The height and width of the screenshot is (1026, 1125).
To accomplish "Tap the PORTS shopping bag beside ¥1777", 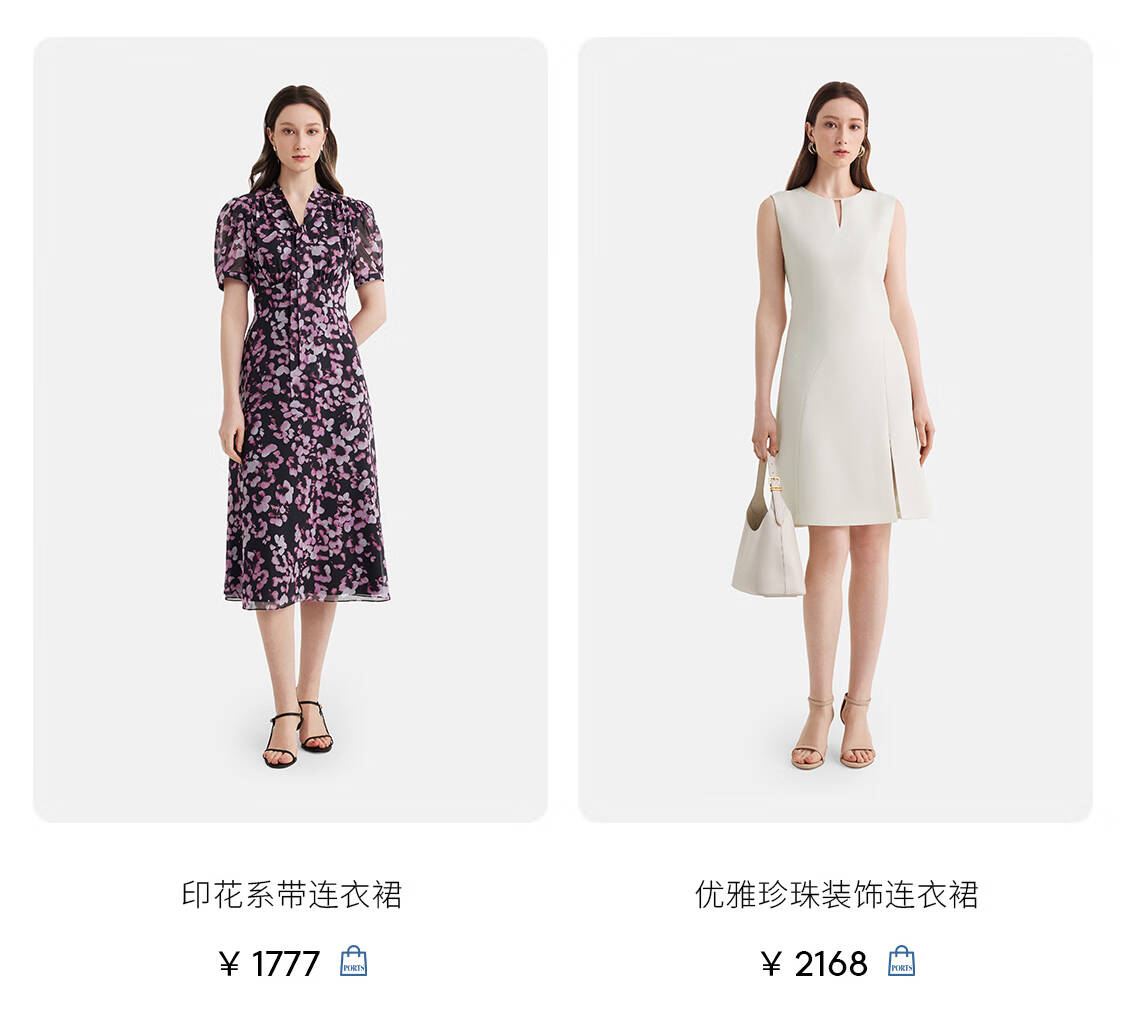I will coord(353,961).
